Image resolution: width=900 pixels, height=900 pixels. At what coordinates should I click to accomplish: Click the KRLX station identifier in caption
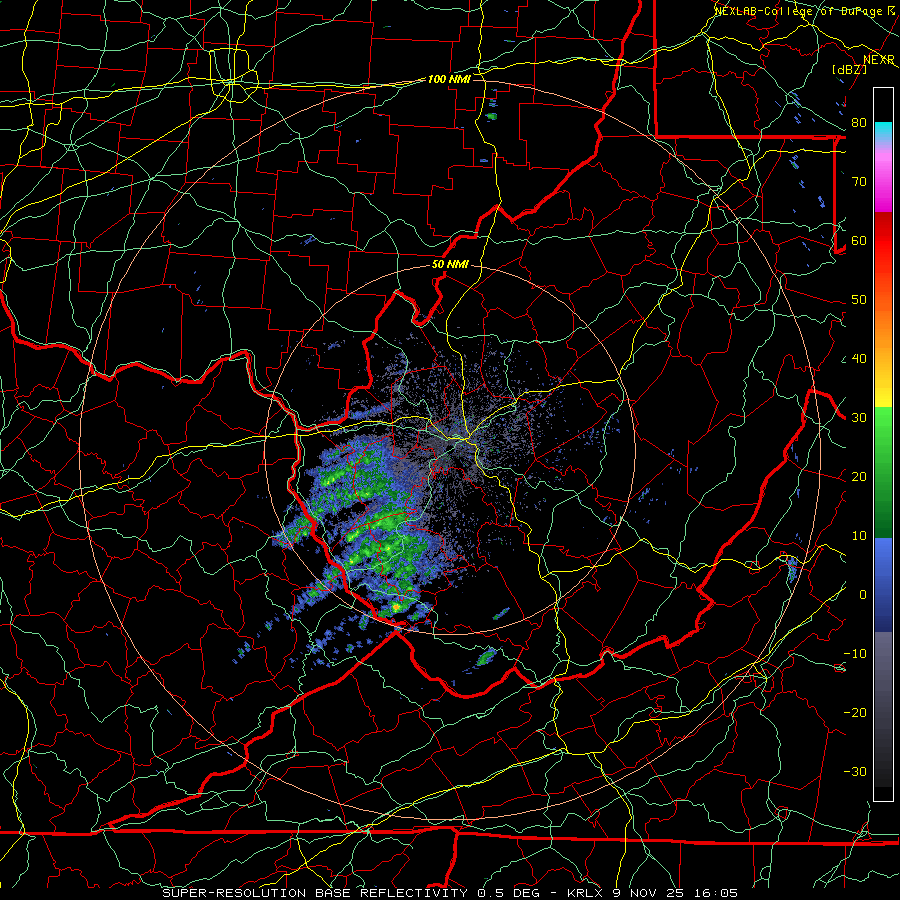584,893
